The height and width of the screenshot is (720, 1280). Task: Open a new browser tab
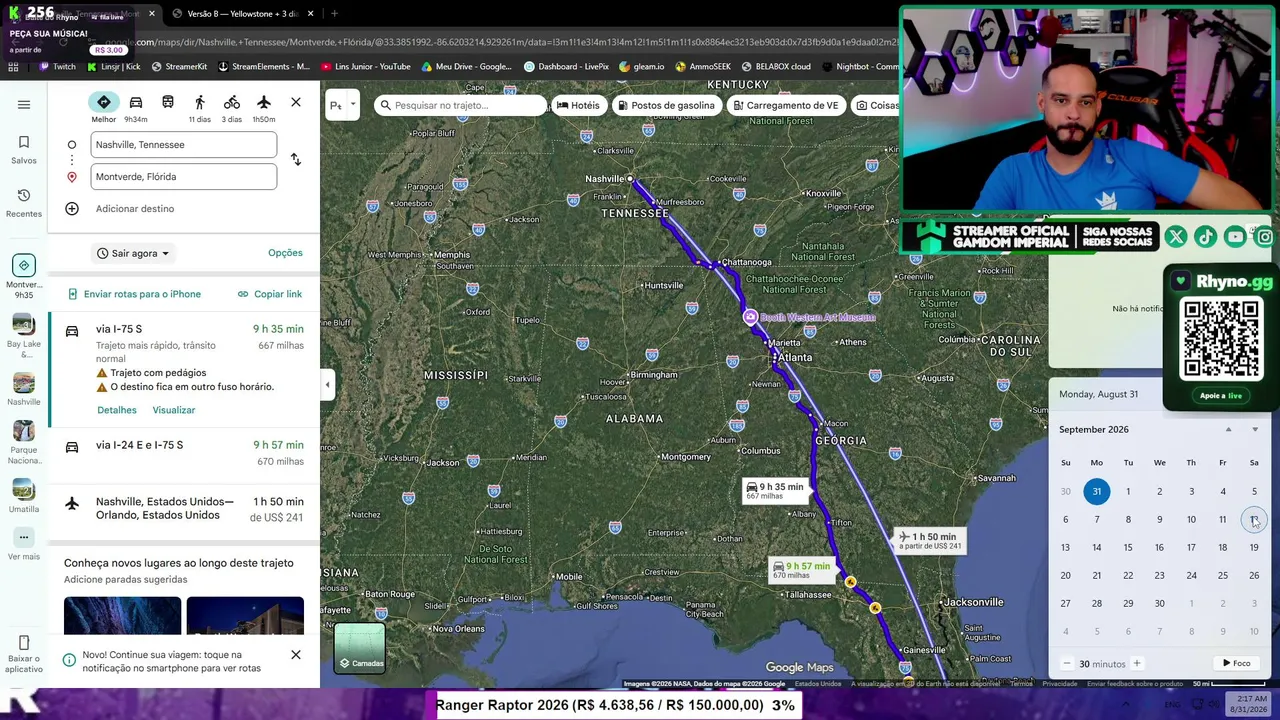[334, 14]
